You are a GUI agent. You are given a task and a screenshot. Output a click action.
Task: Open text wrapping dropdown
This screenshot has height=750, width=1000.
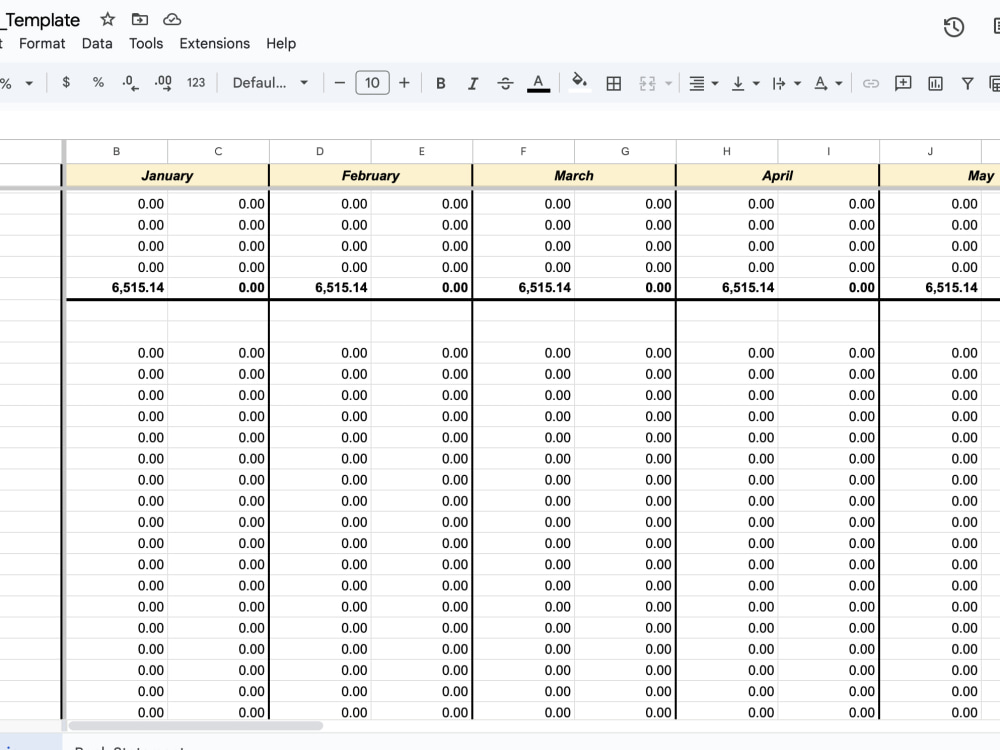[x=786, y=83]
